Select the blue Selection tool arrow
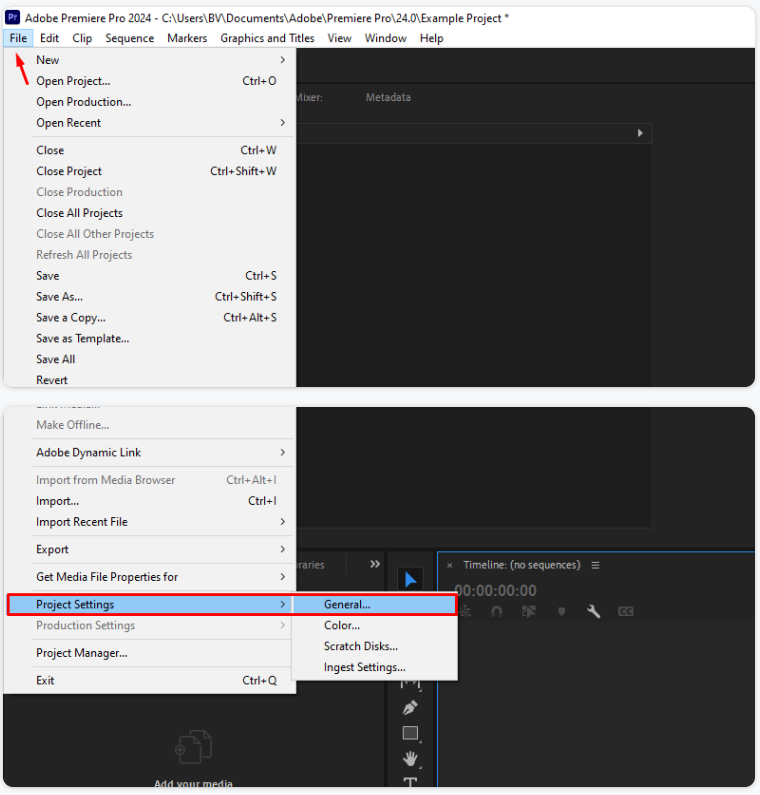Viewport: 760px width, 795px height. (410, 580)
